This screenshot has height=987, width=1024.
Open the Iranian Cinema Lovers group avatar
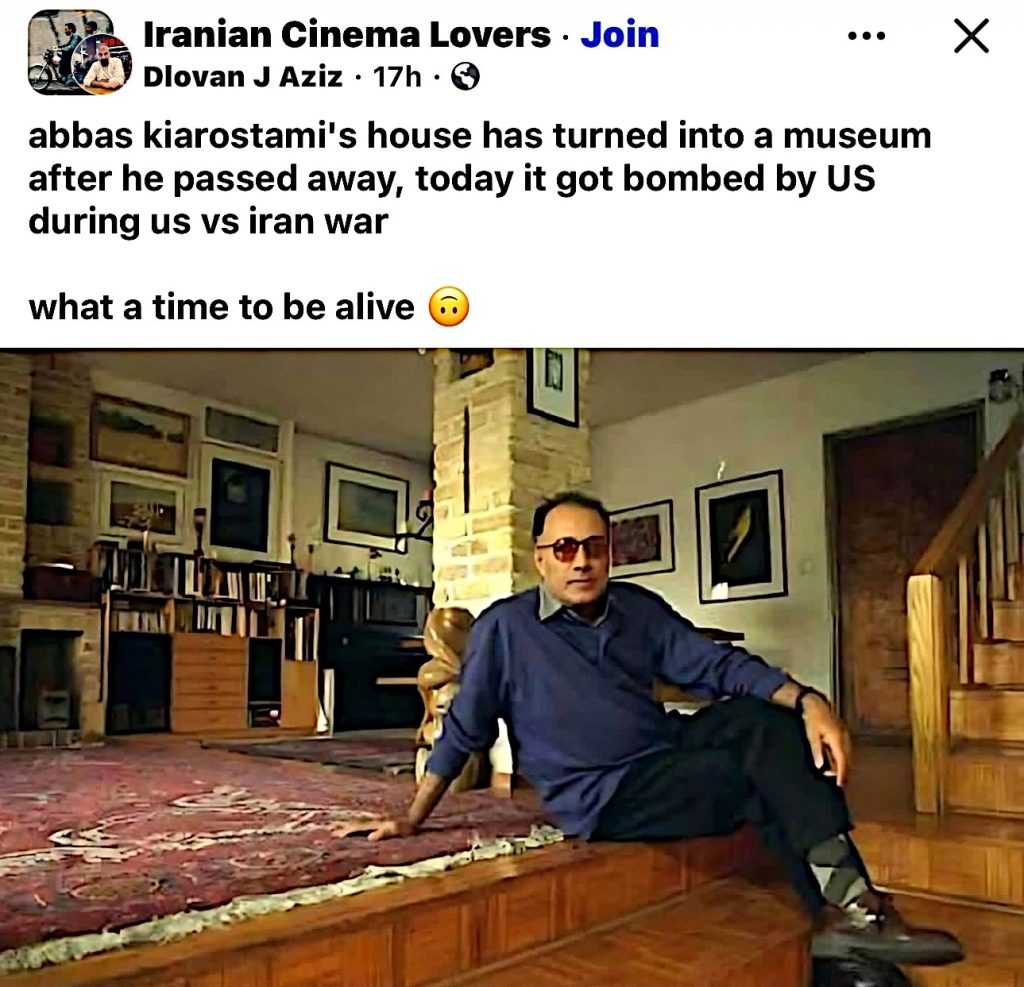pos(69,49)
